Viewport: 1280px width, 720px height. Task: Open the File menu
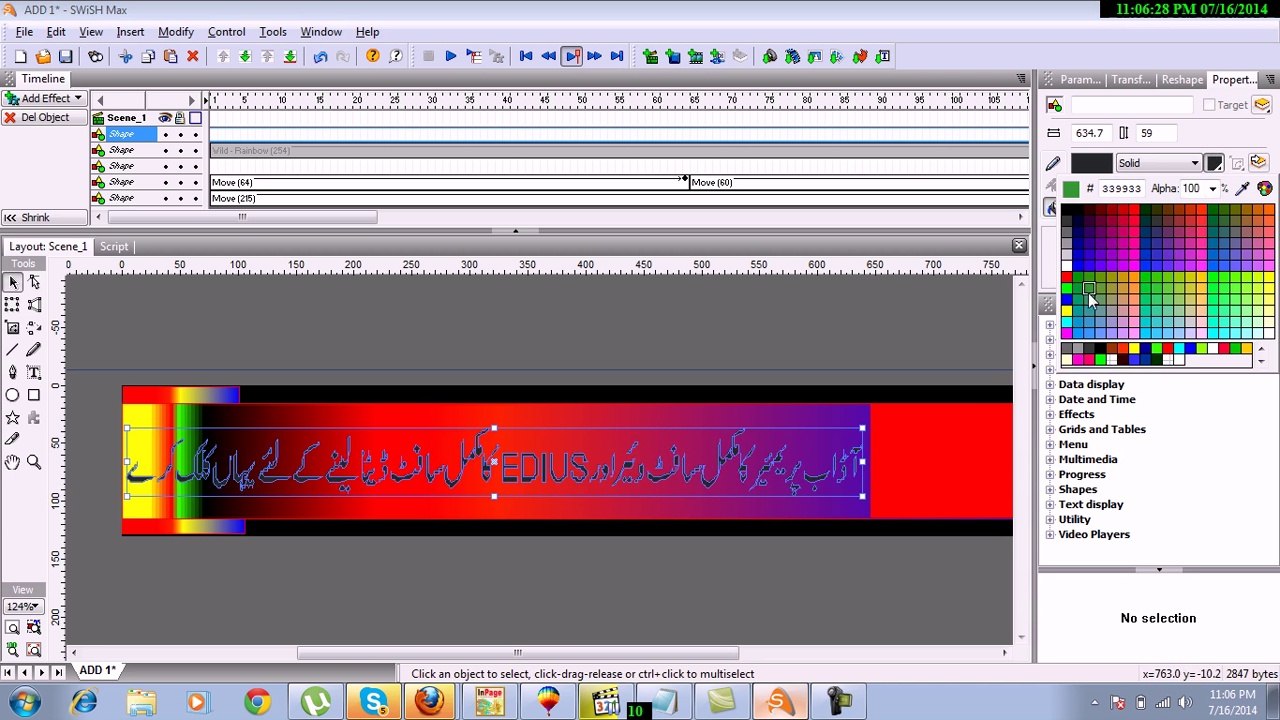click(x=24, y=32)
